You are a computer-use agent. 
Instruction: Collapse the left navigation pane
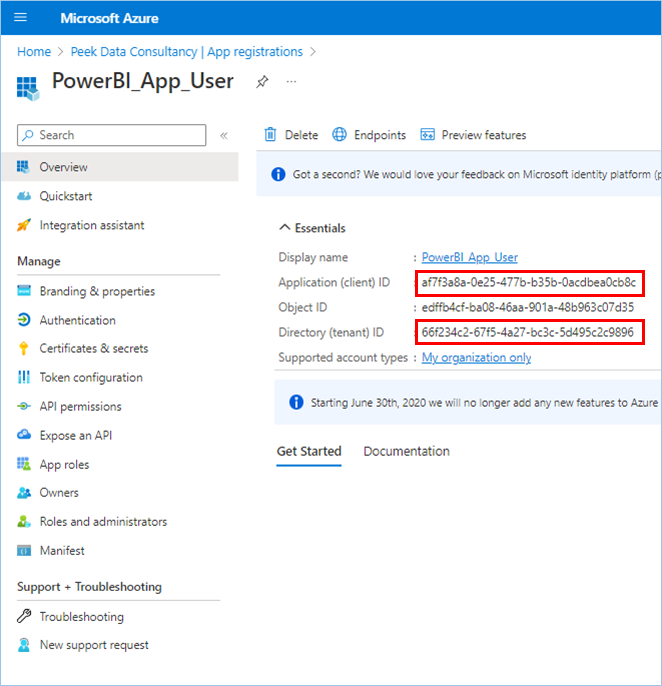tap(224, 135)
